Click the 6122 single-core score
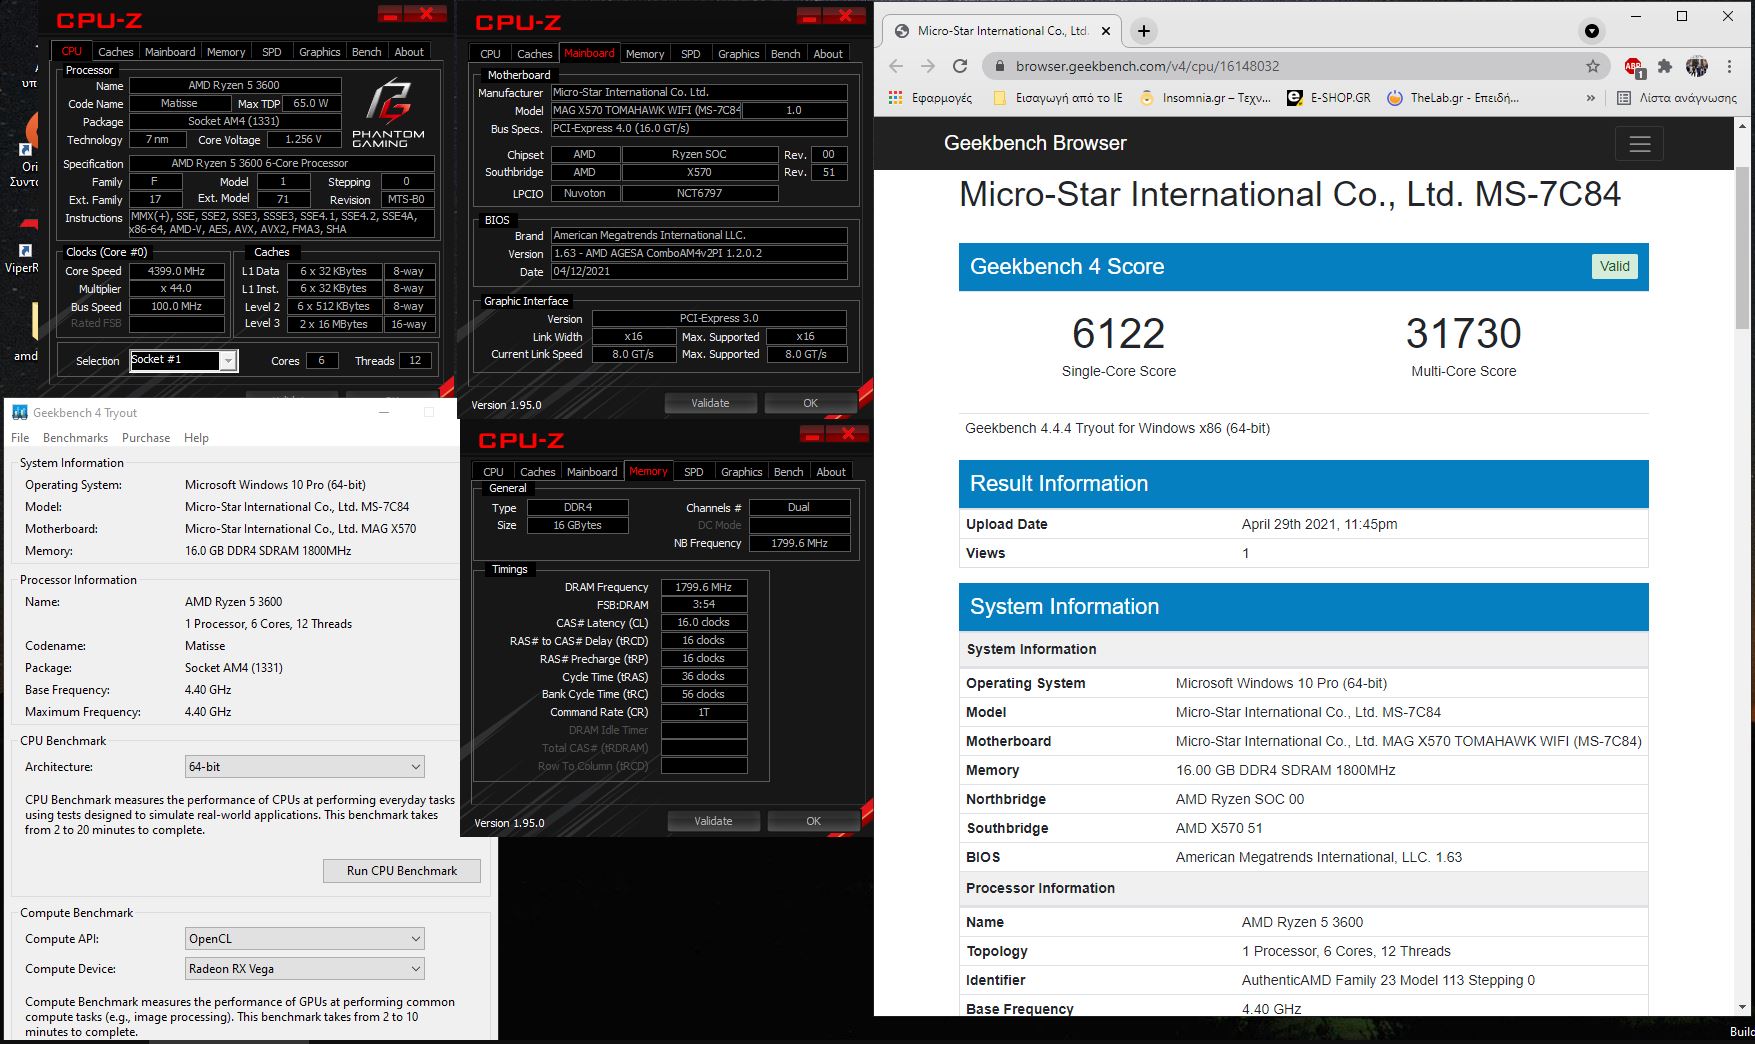1755x1044 pixels. [x=1118, y=333]
